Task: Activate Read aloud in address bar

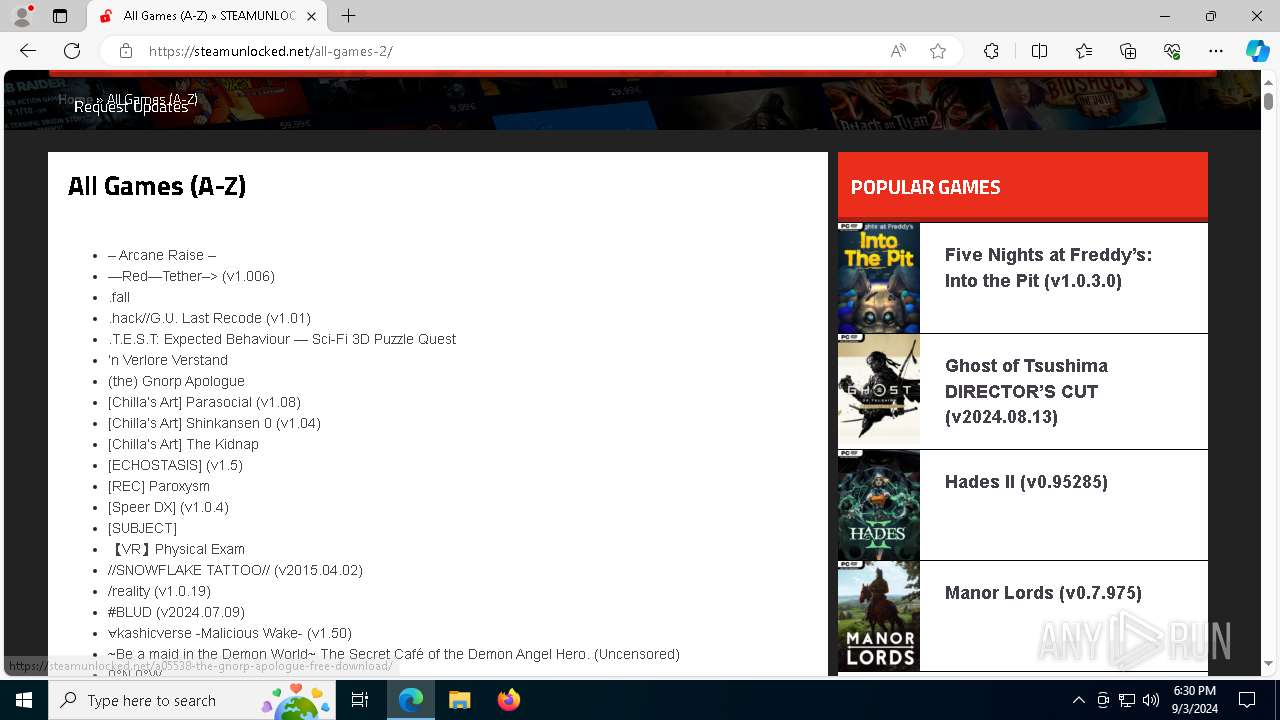Action: 898,51
